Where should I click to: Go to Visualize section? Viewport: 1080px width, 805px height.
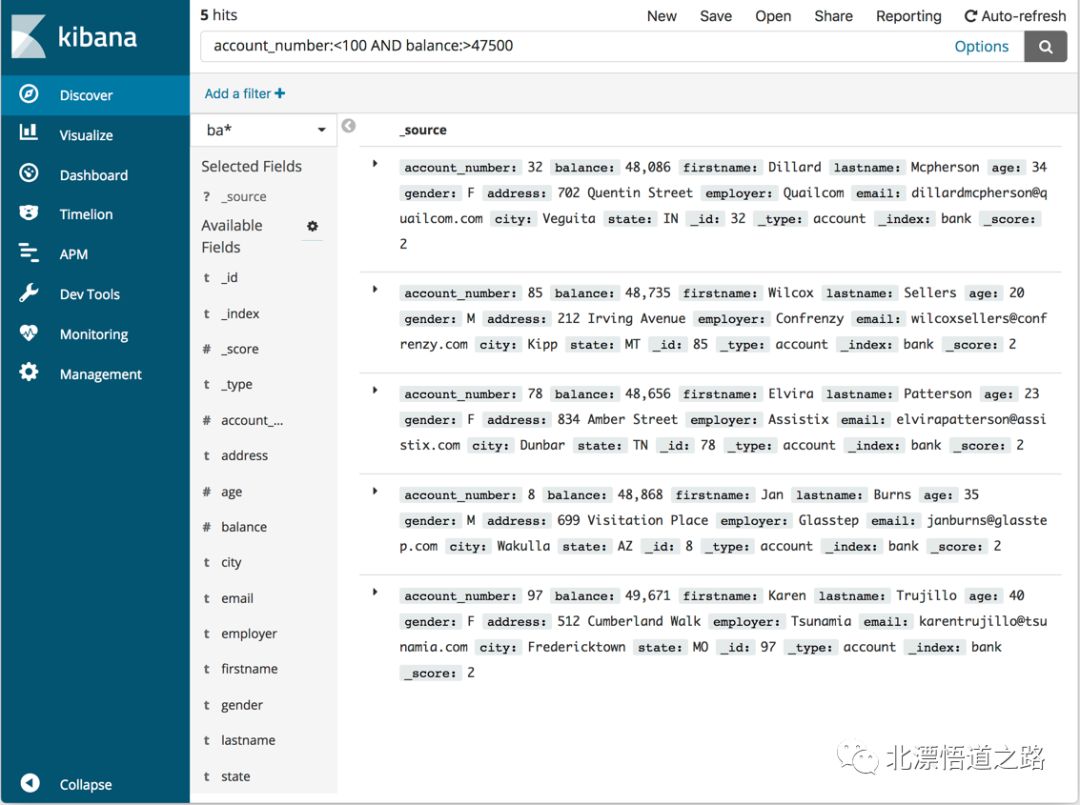click(95, 134)
